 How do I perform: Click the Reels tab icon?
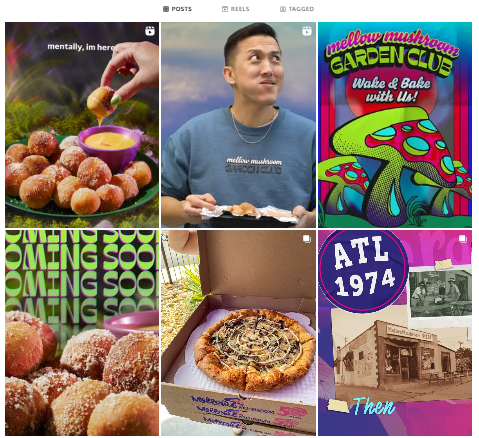(x=225, y=9)
